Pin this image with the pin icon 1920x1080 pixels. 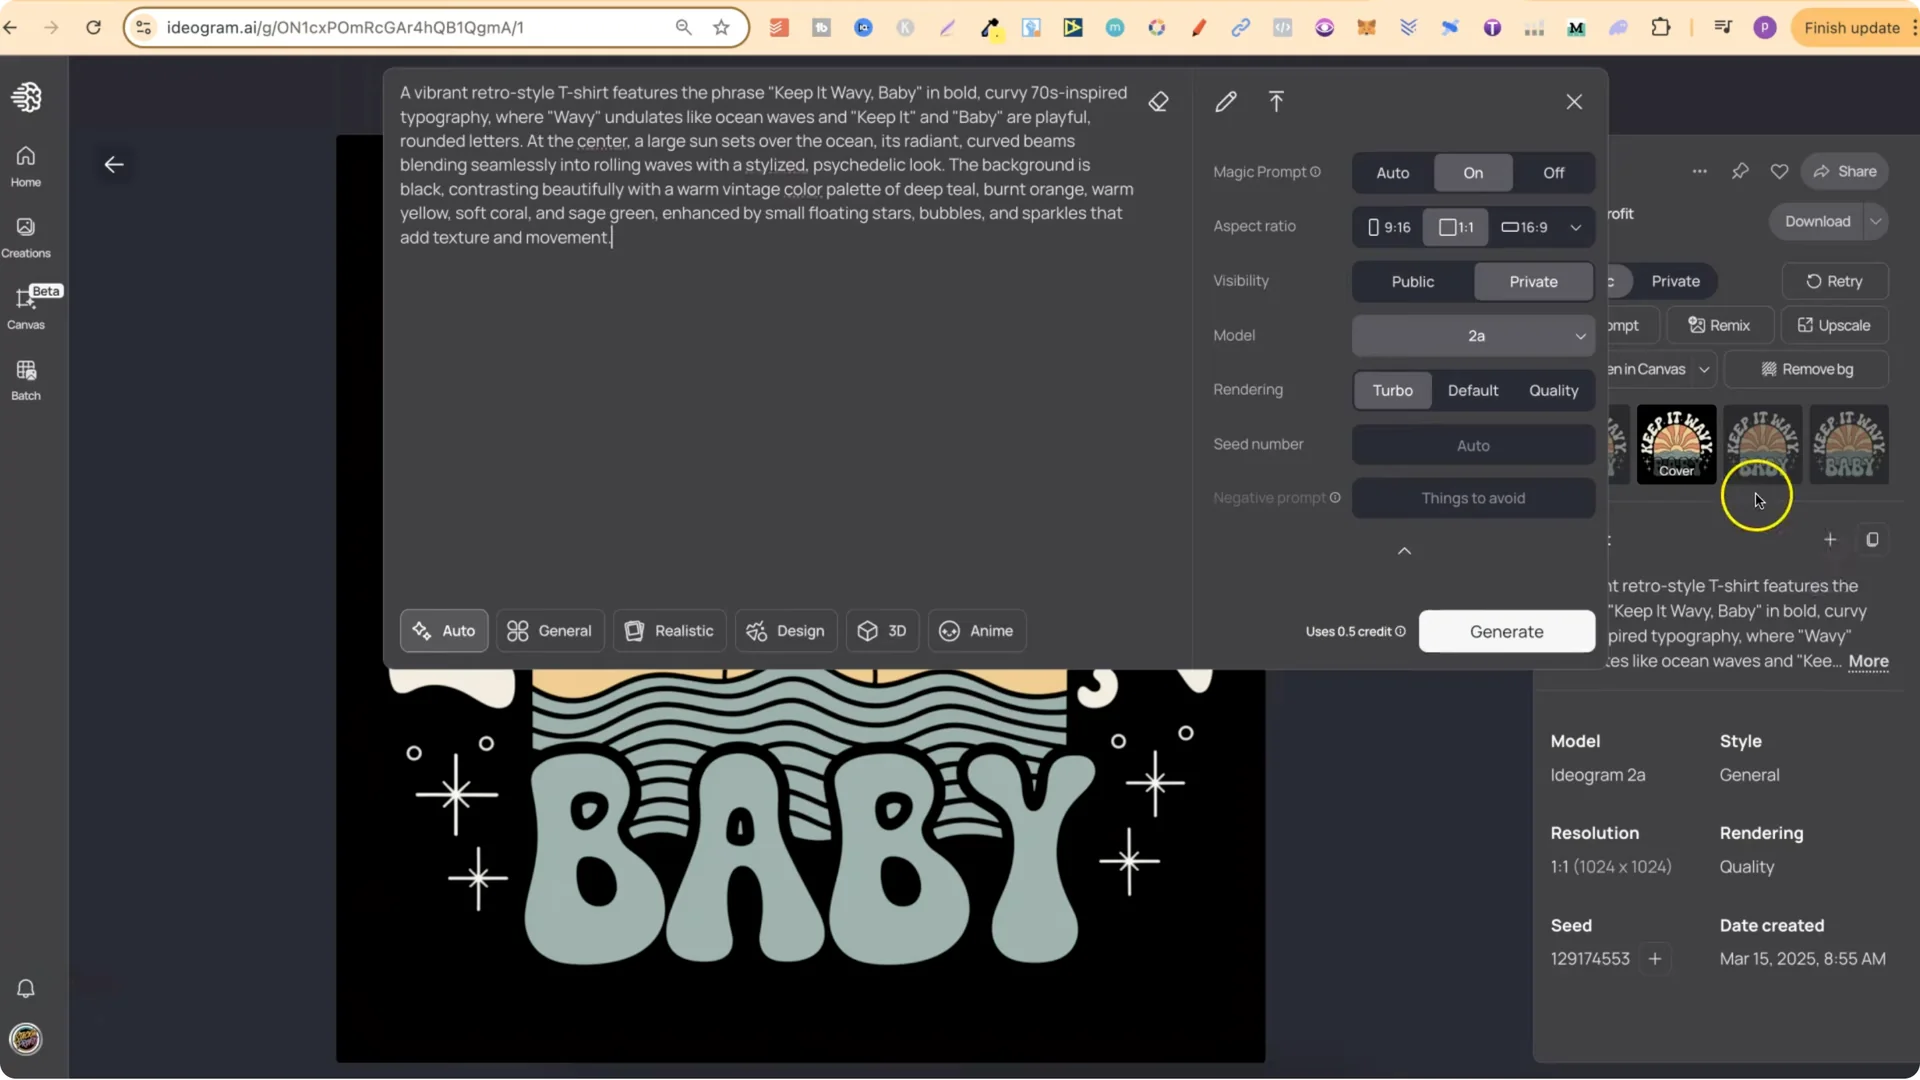[x=1741, y=171]
